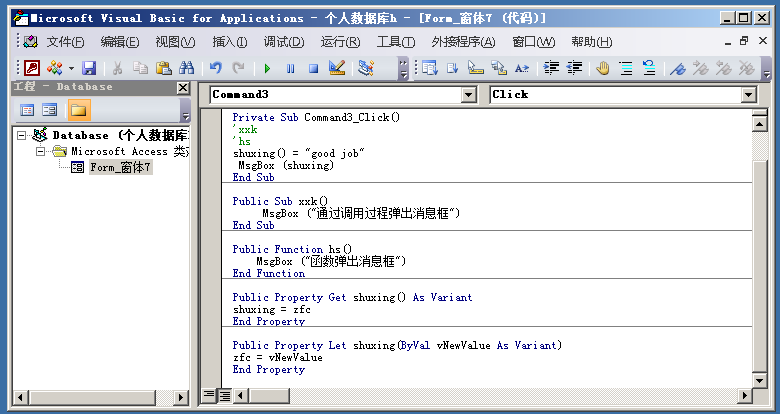Undo the last edit

215,68
